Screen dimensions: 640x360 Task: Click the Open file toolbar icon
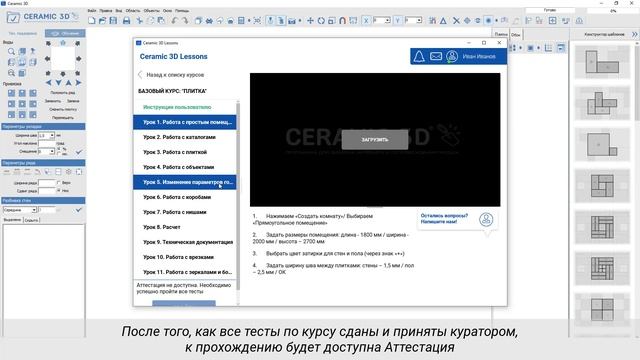click(102, 20)
